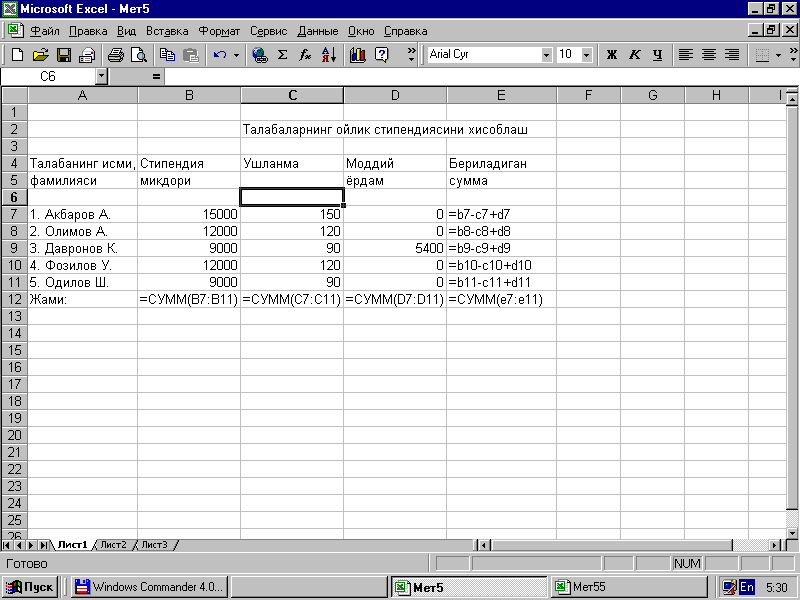Align cell text right

point(732,55)
